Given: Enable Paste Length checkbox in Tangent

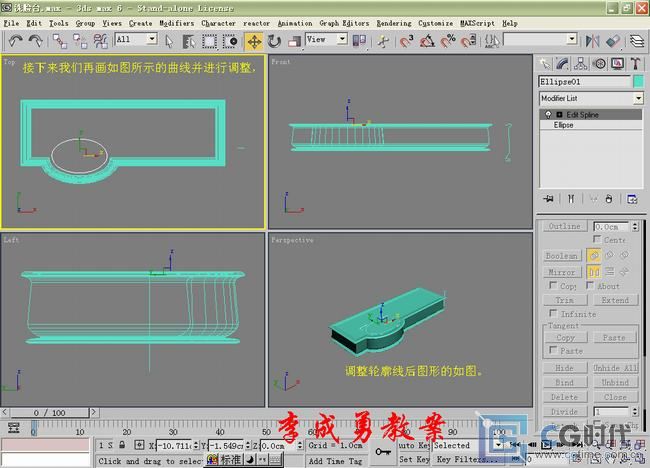Looking at the screenshot, I should click(x=553, y=350).
